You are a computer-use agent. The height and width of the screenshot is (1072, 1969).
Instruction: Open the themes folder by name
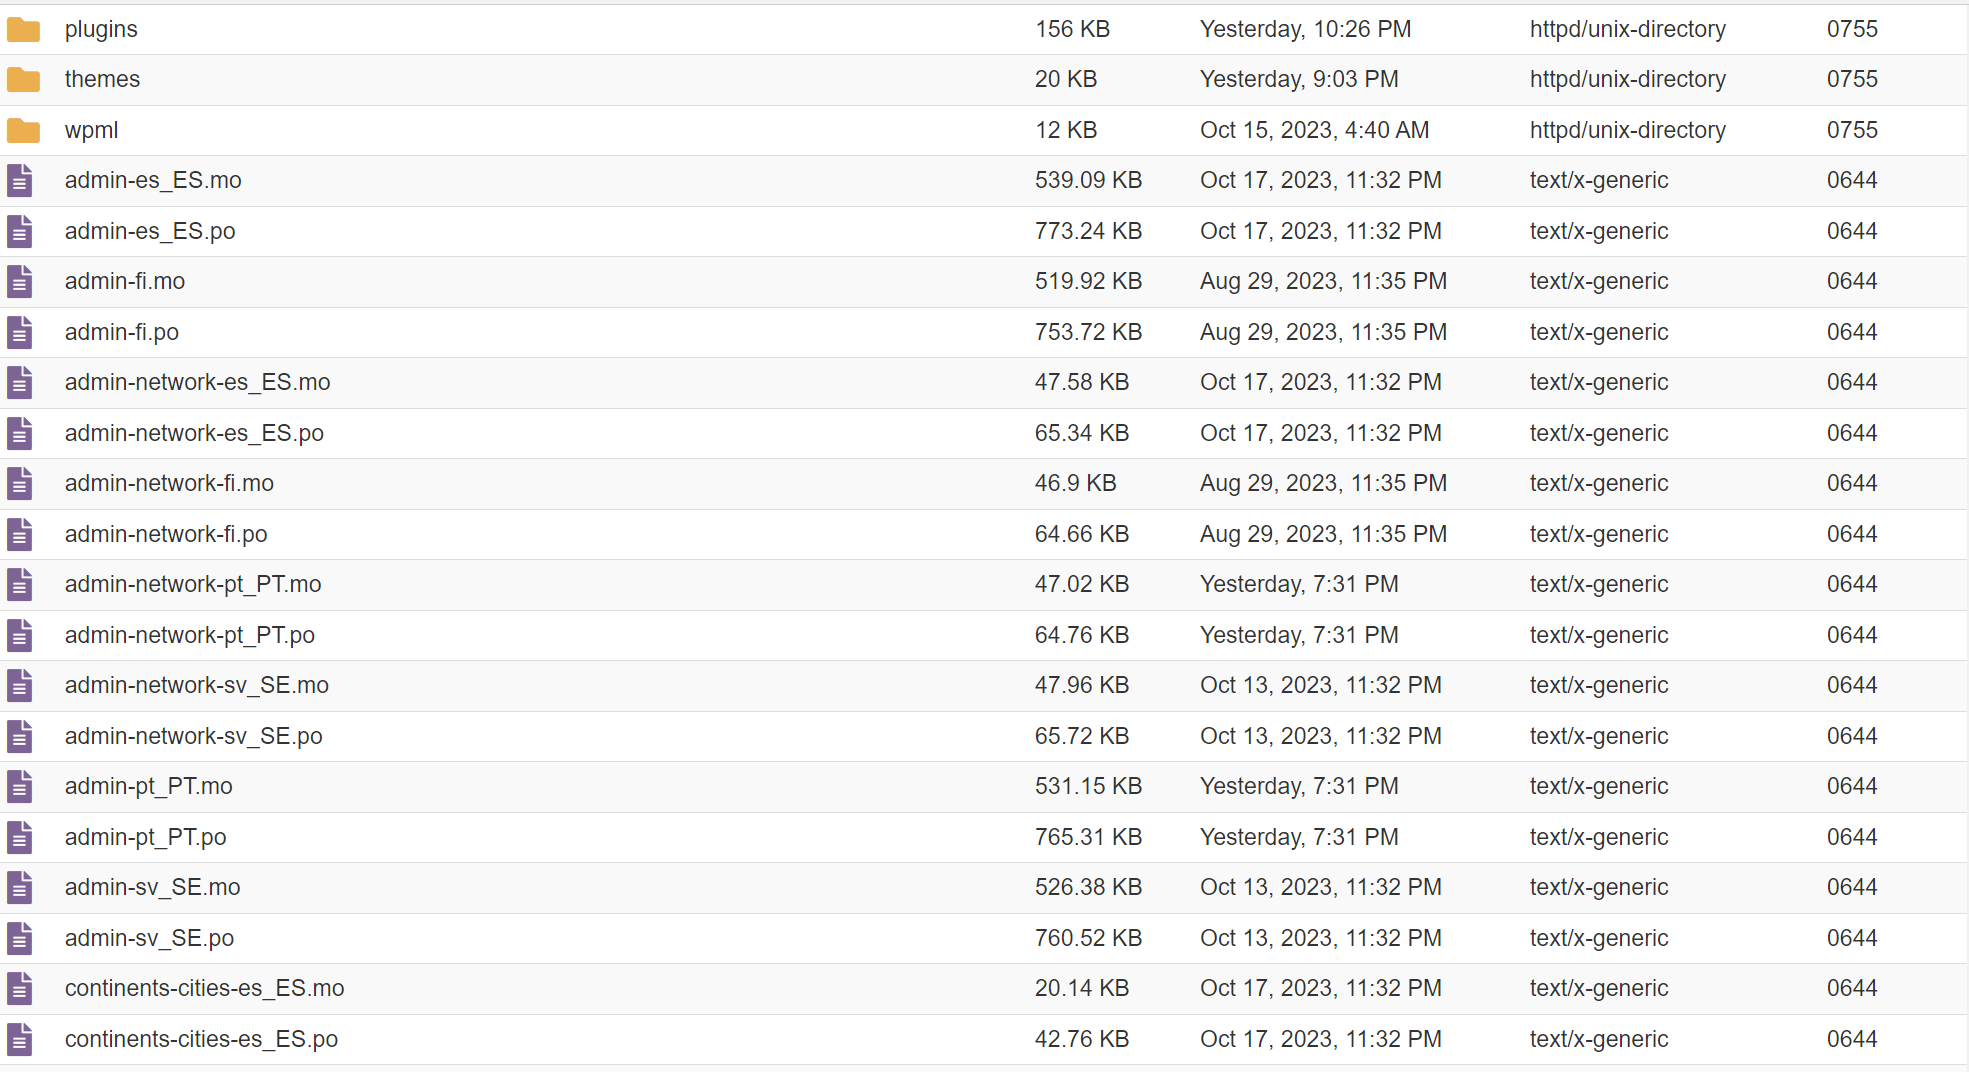coord(102,79)
